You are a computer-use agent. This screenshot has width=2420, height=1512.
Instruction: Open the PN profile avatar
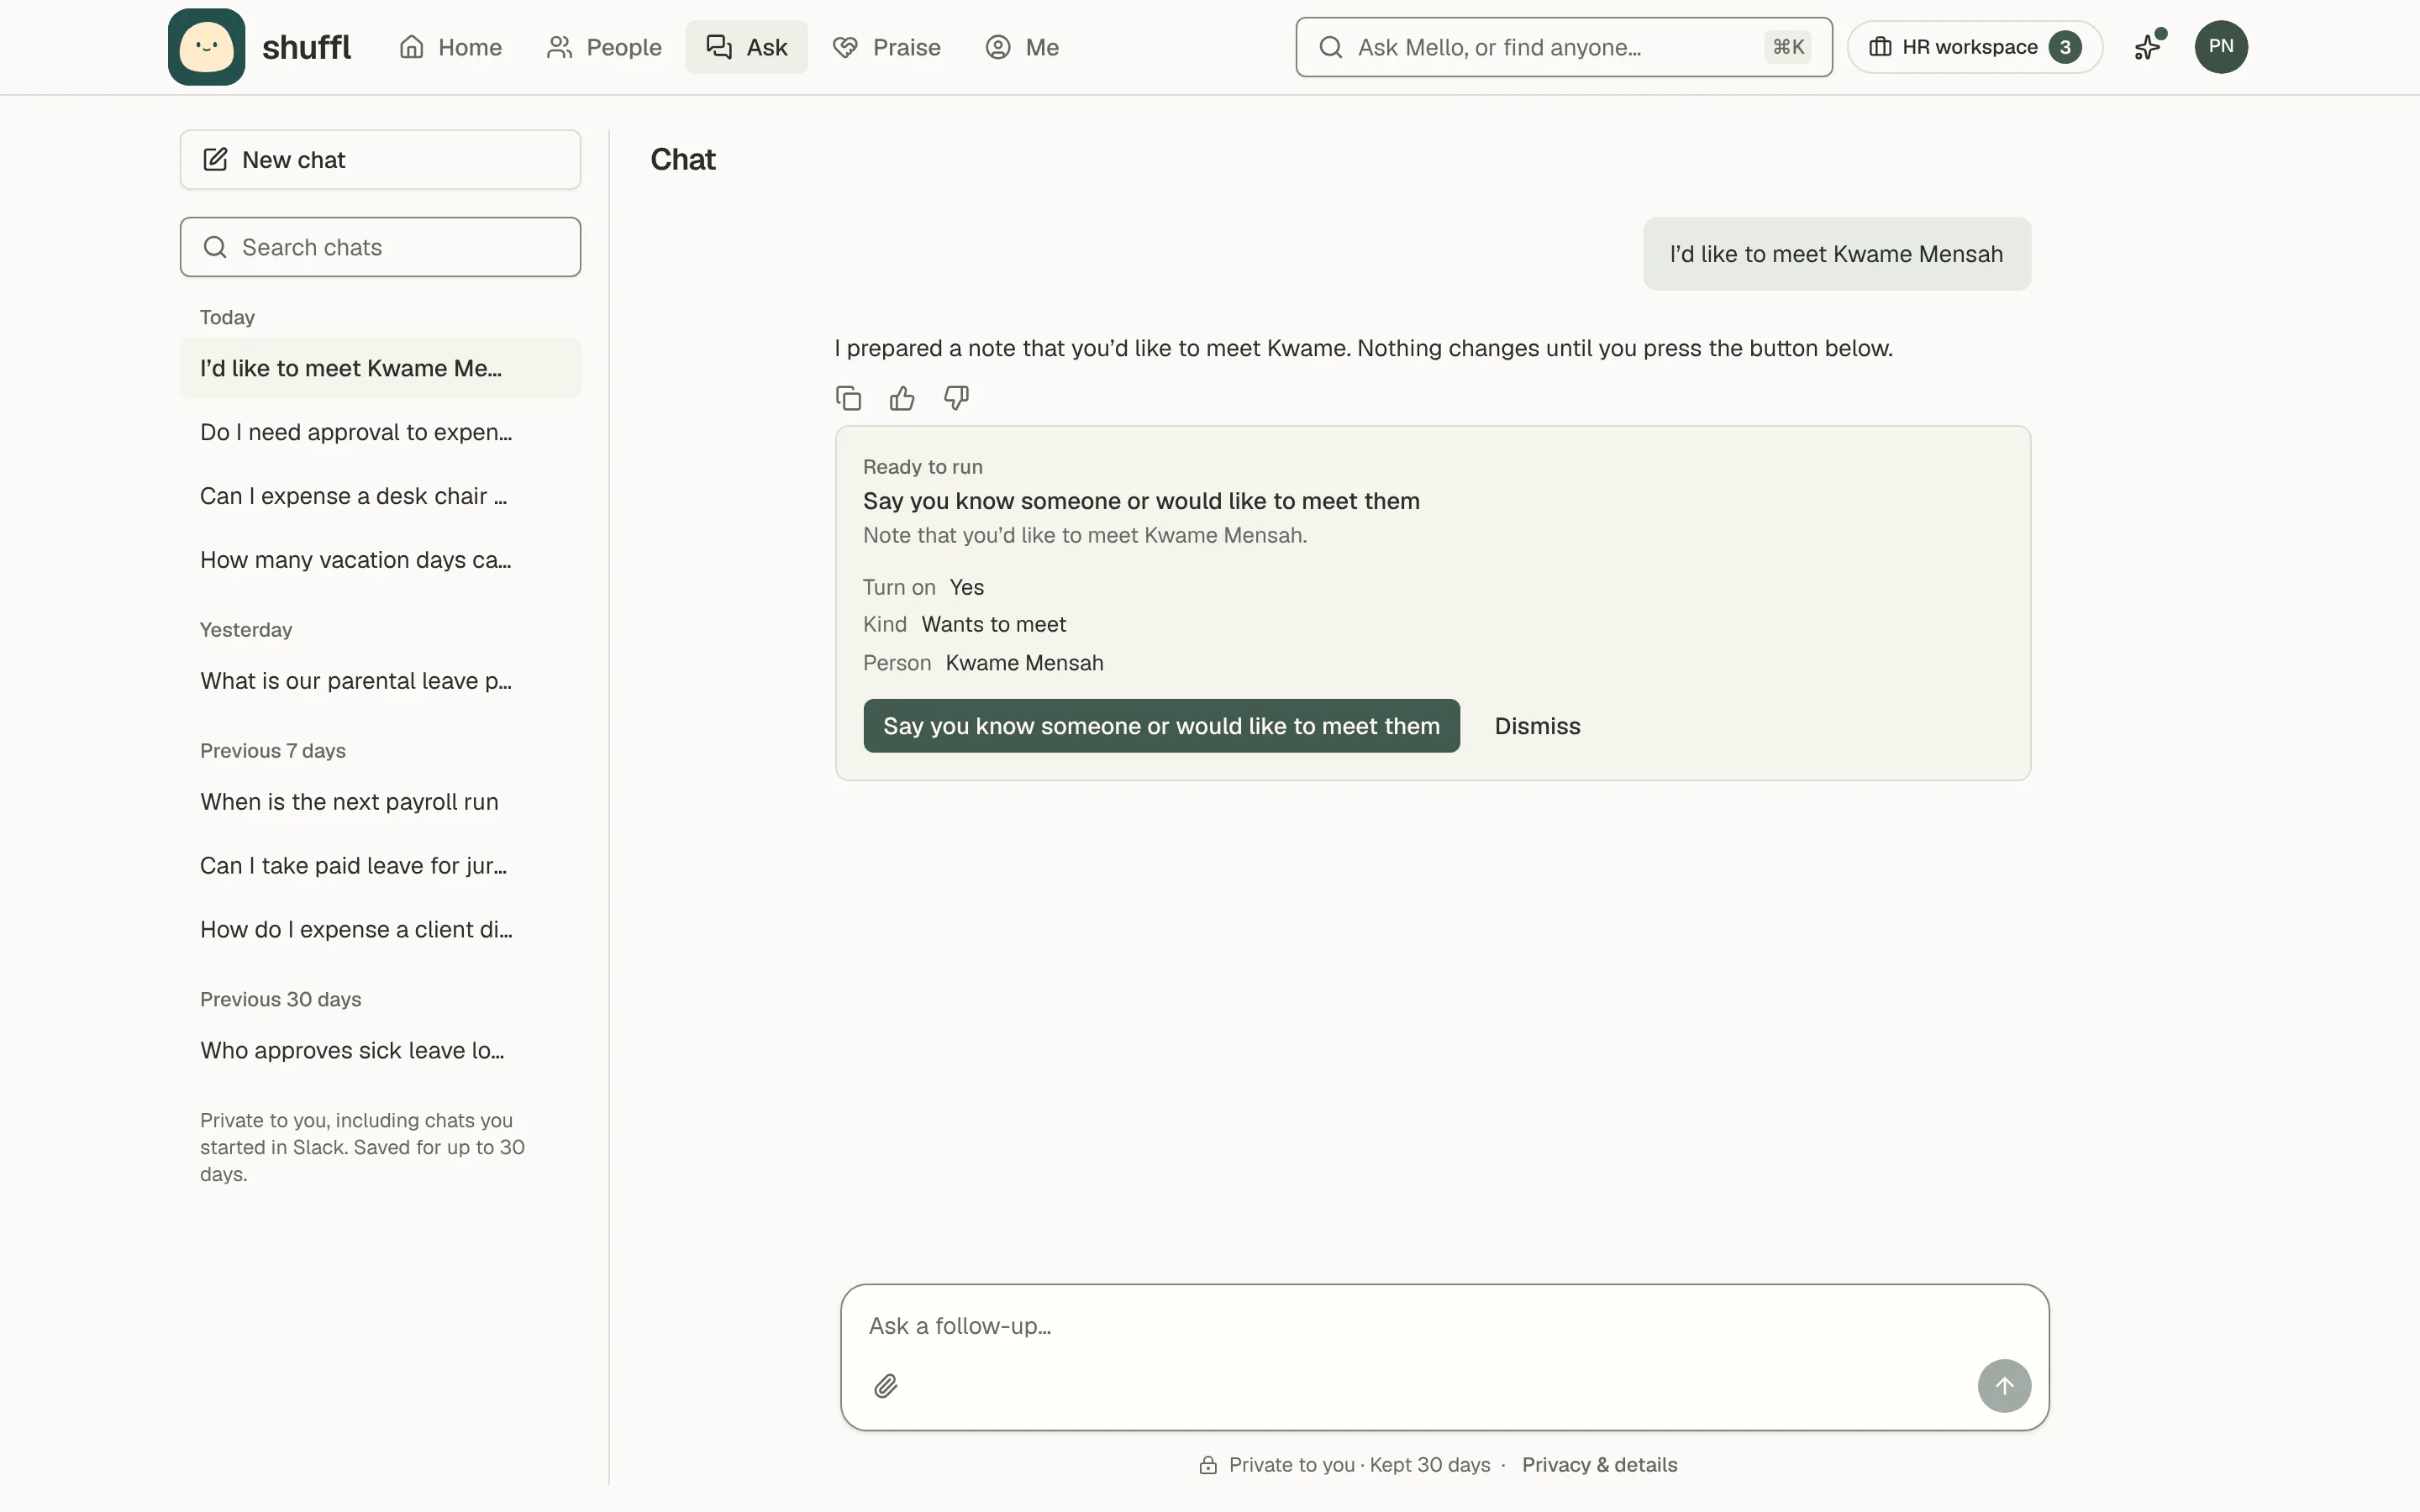click(x=2221, y=47)
